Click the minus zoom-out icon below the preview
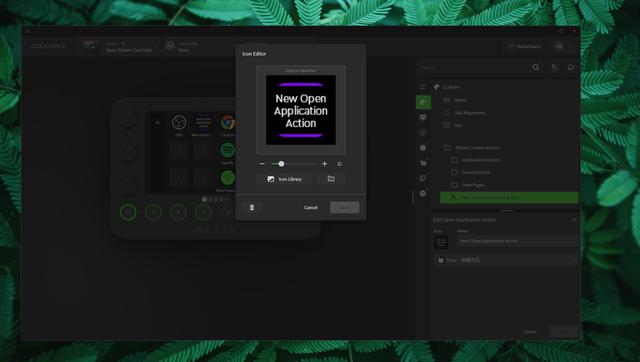 pyautogui.click(x=262, y=164)
